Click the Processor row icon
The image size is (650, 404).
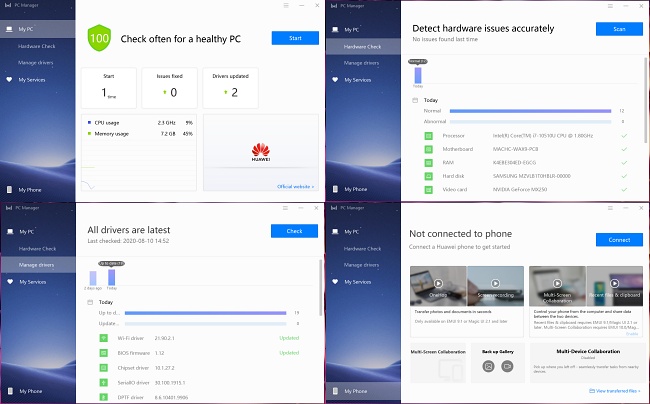click(429, 136)
